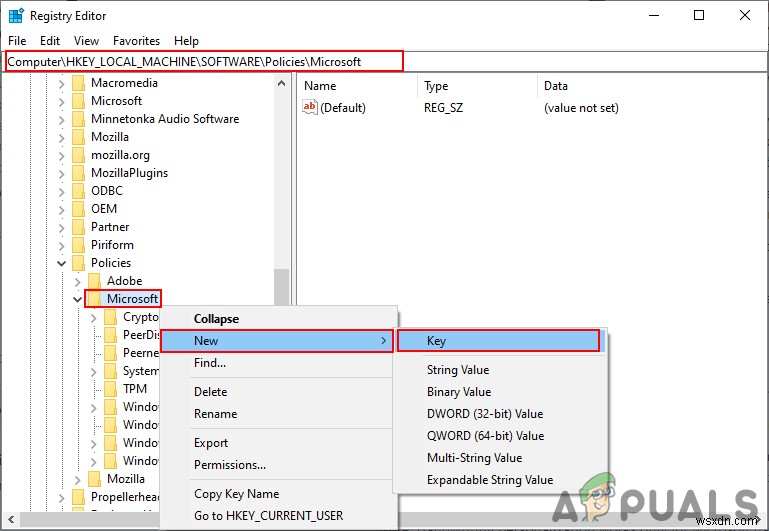Choose Go to HKEY_CURRENT_USER
769x531 pixels.
click(x=278, y=516)
